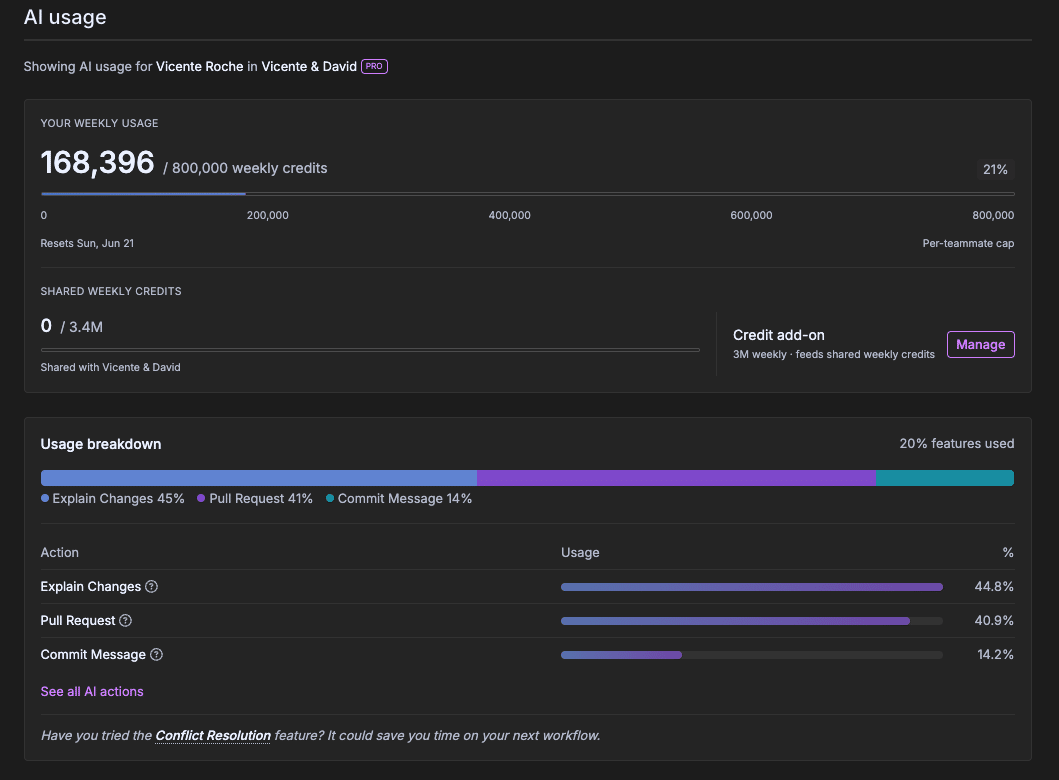Click the YOUR WEEKLY USAGE heading
The width and height of the screenshot is (1059, 780).
pyautogui.click(x=99, y=123)
